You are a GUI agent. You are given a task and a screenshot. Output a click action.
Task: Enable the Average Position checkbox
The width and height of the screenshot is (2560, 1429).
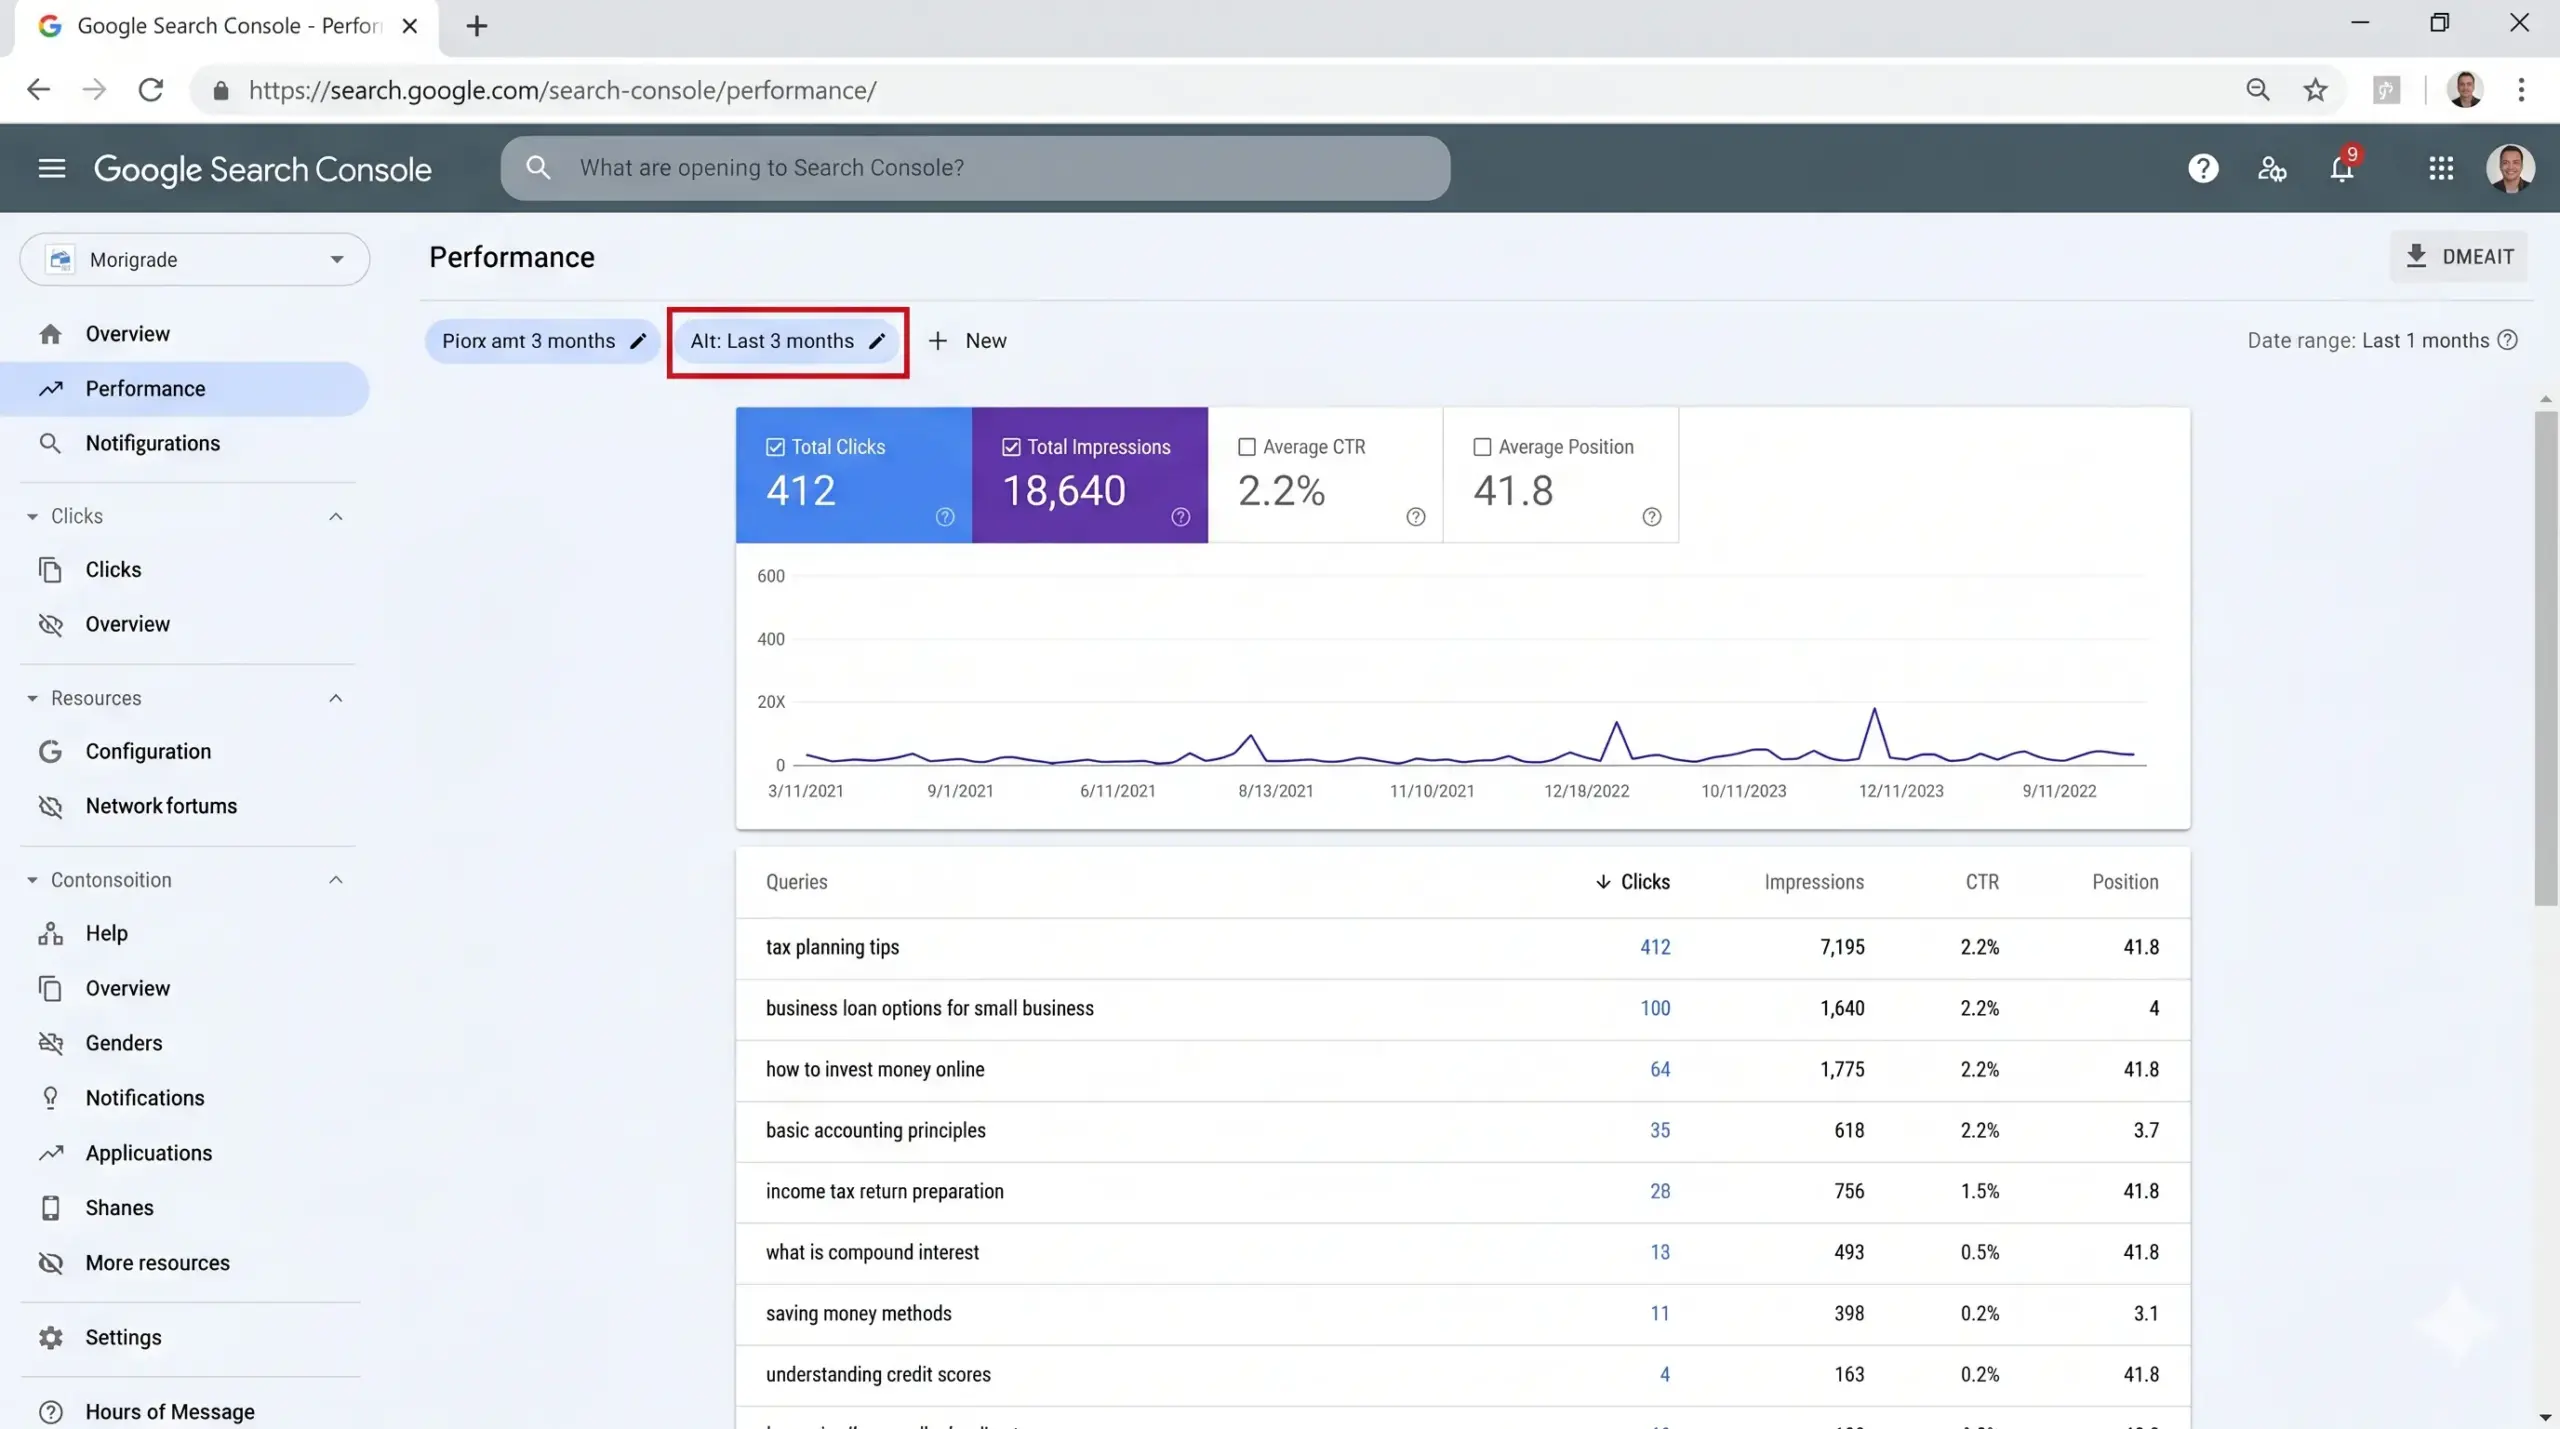[1482, 447]
